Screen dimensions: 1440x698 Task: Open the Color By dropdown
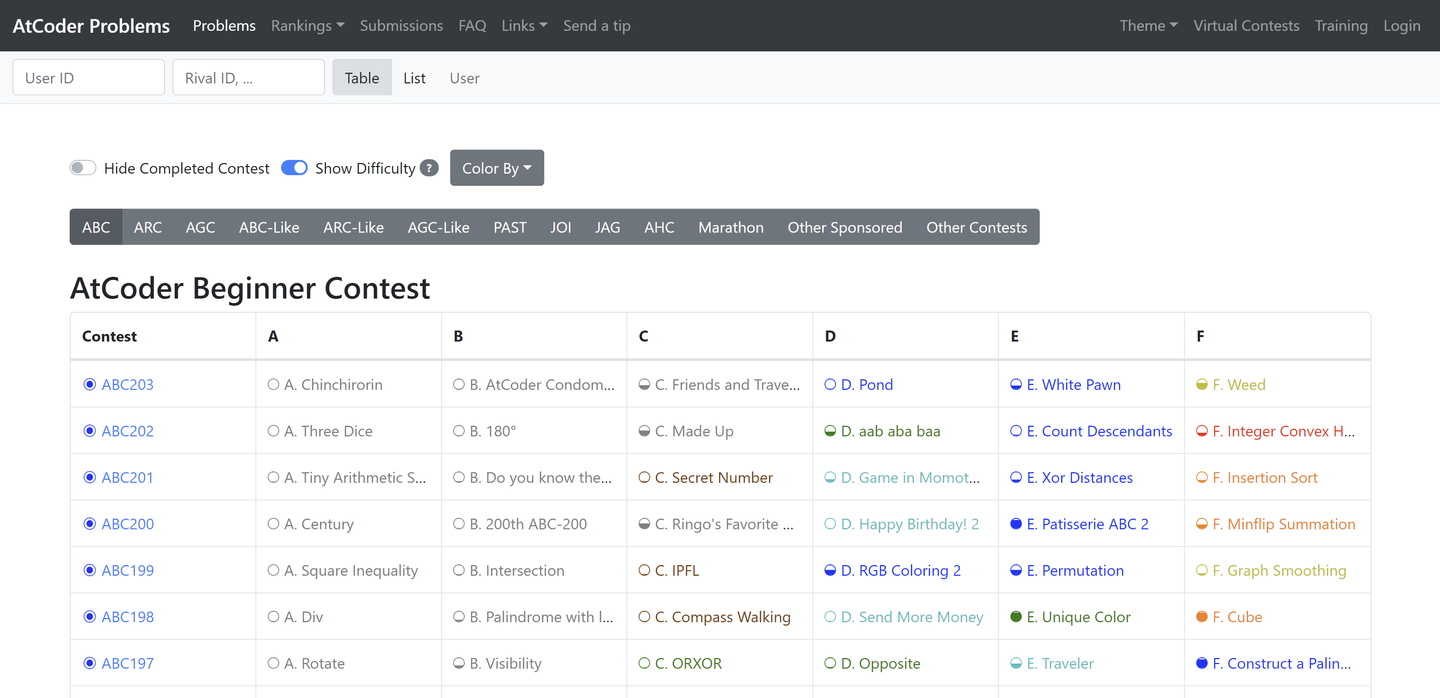(497, 168)
